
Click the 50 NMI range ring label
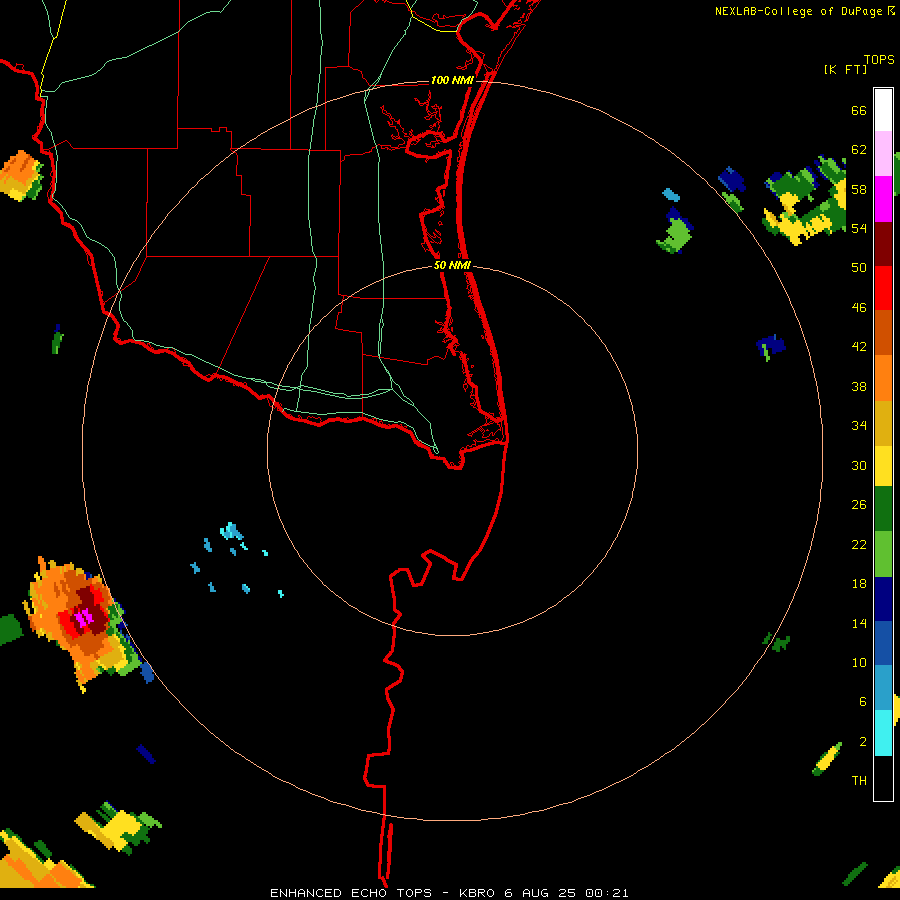[x=452, y=265]
